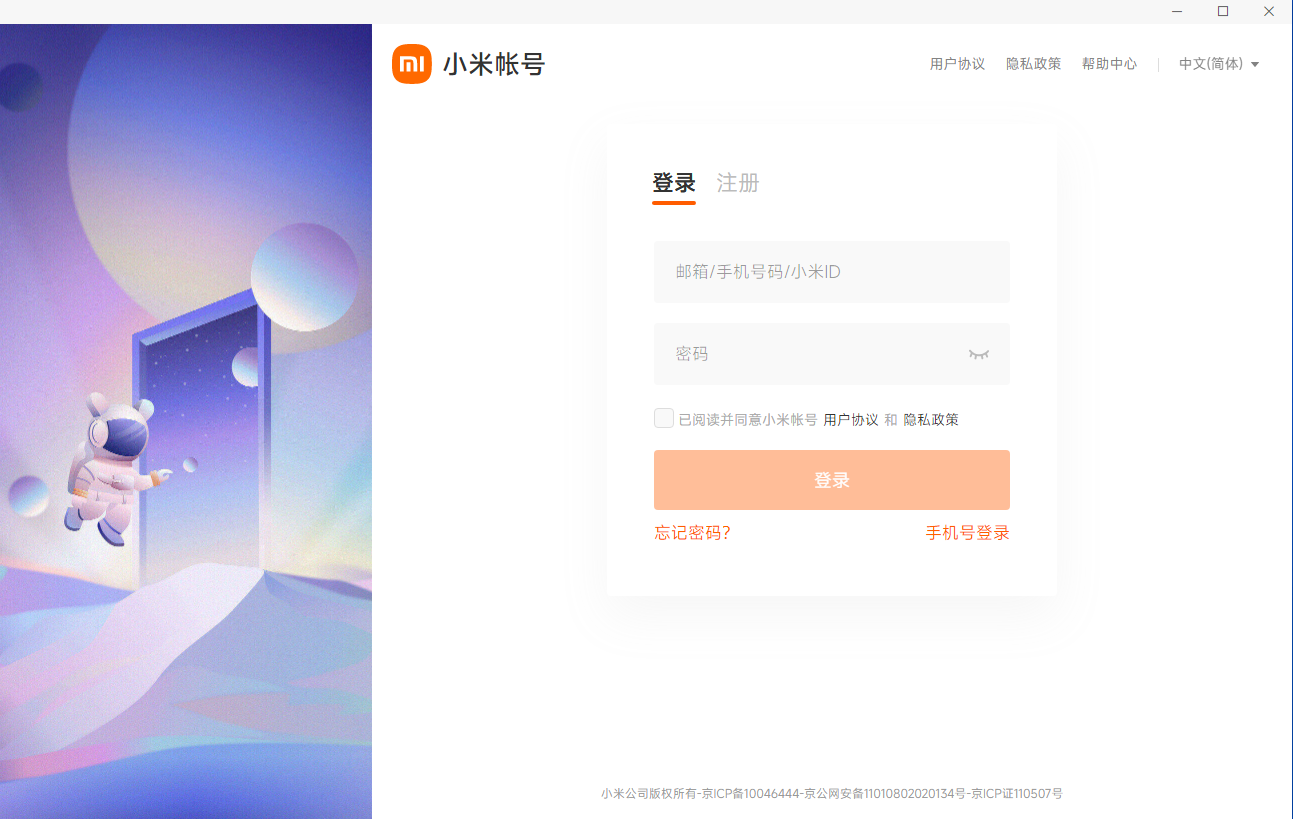Select the 手机号登录 link

967,533
